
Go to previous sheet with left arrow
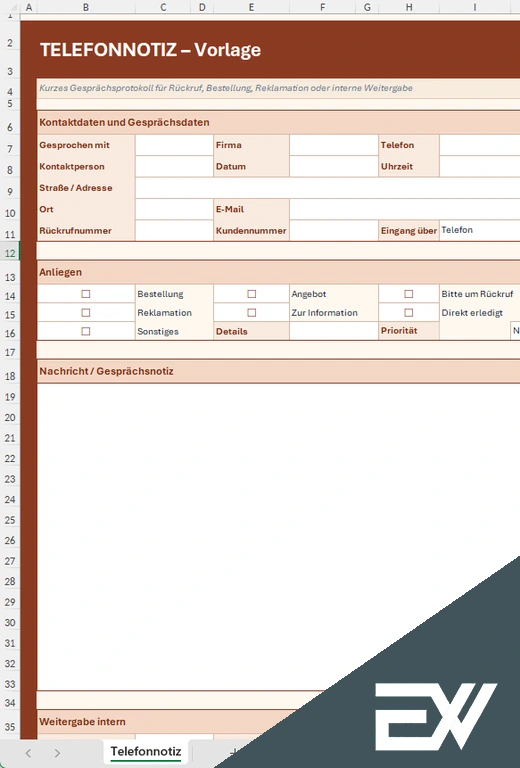pyautogui.click(x=28, y=753)
